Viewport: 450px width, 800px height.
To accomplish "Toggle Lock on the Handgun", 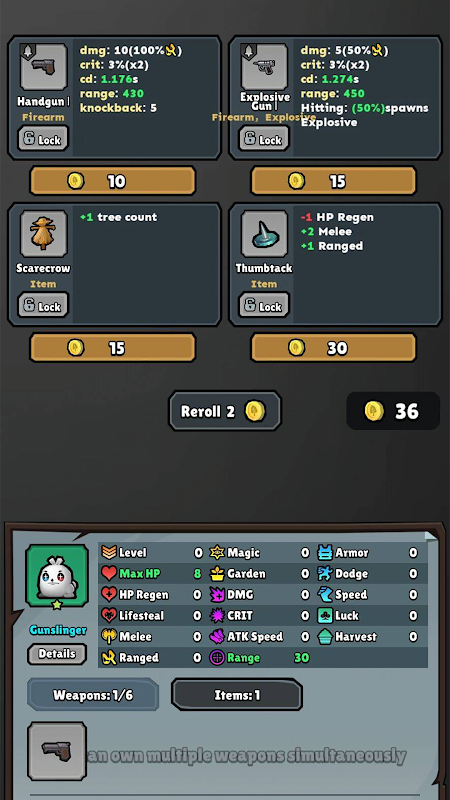I will tap(43, 138).
